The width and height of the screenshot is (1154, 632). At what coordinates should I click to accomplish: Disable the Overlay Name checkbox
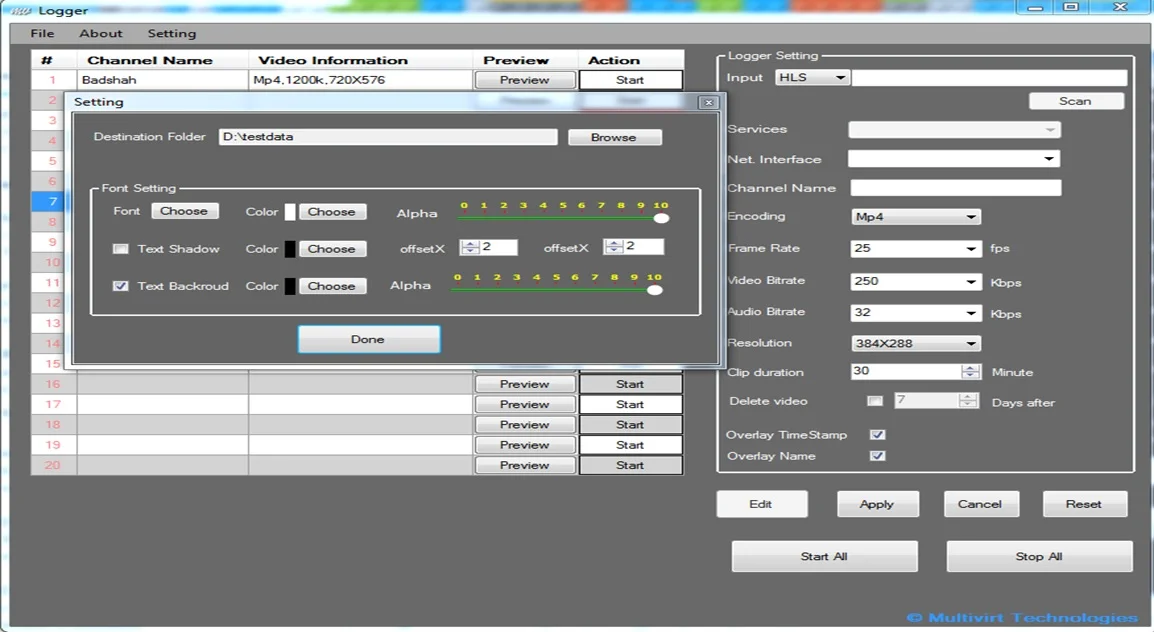tap(877, 455)
